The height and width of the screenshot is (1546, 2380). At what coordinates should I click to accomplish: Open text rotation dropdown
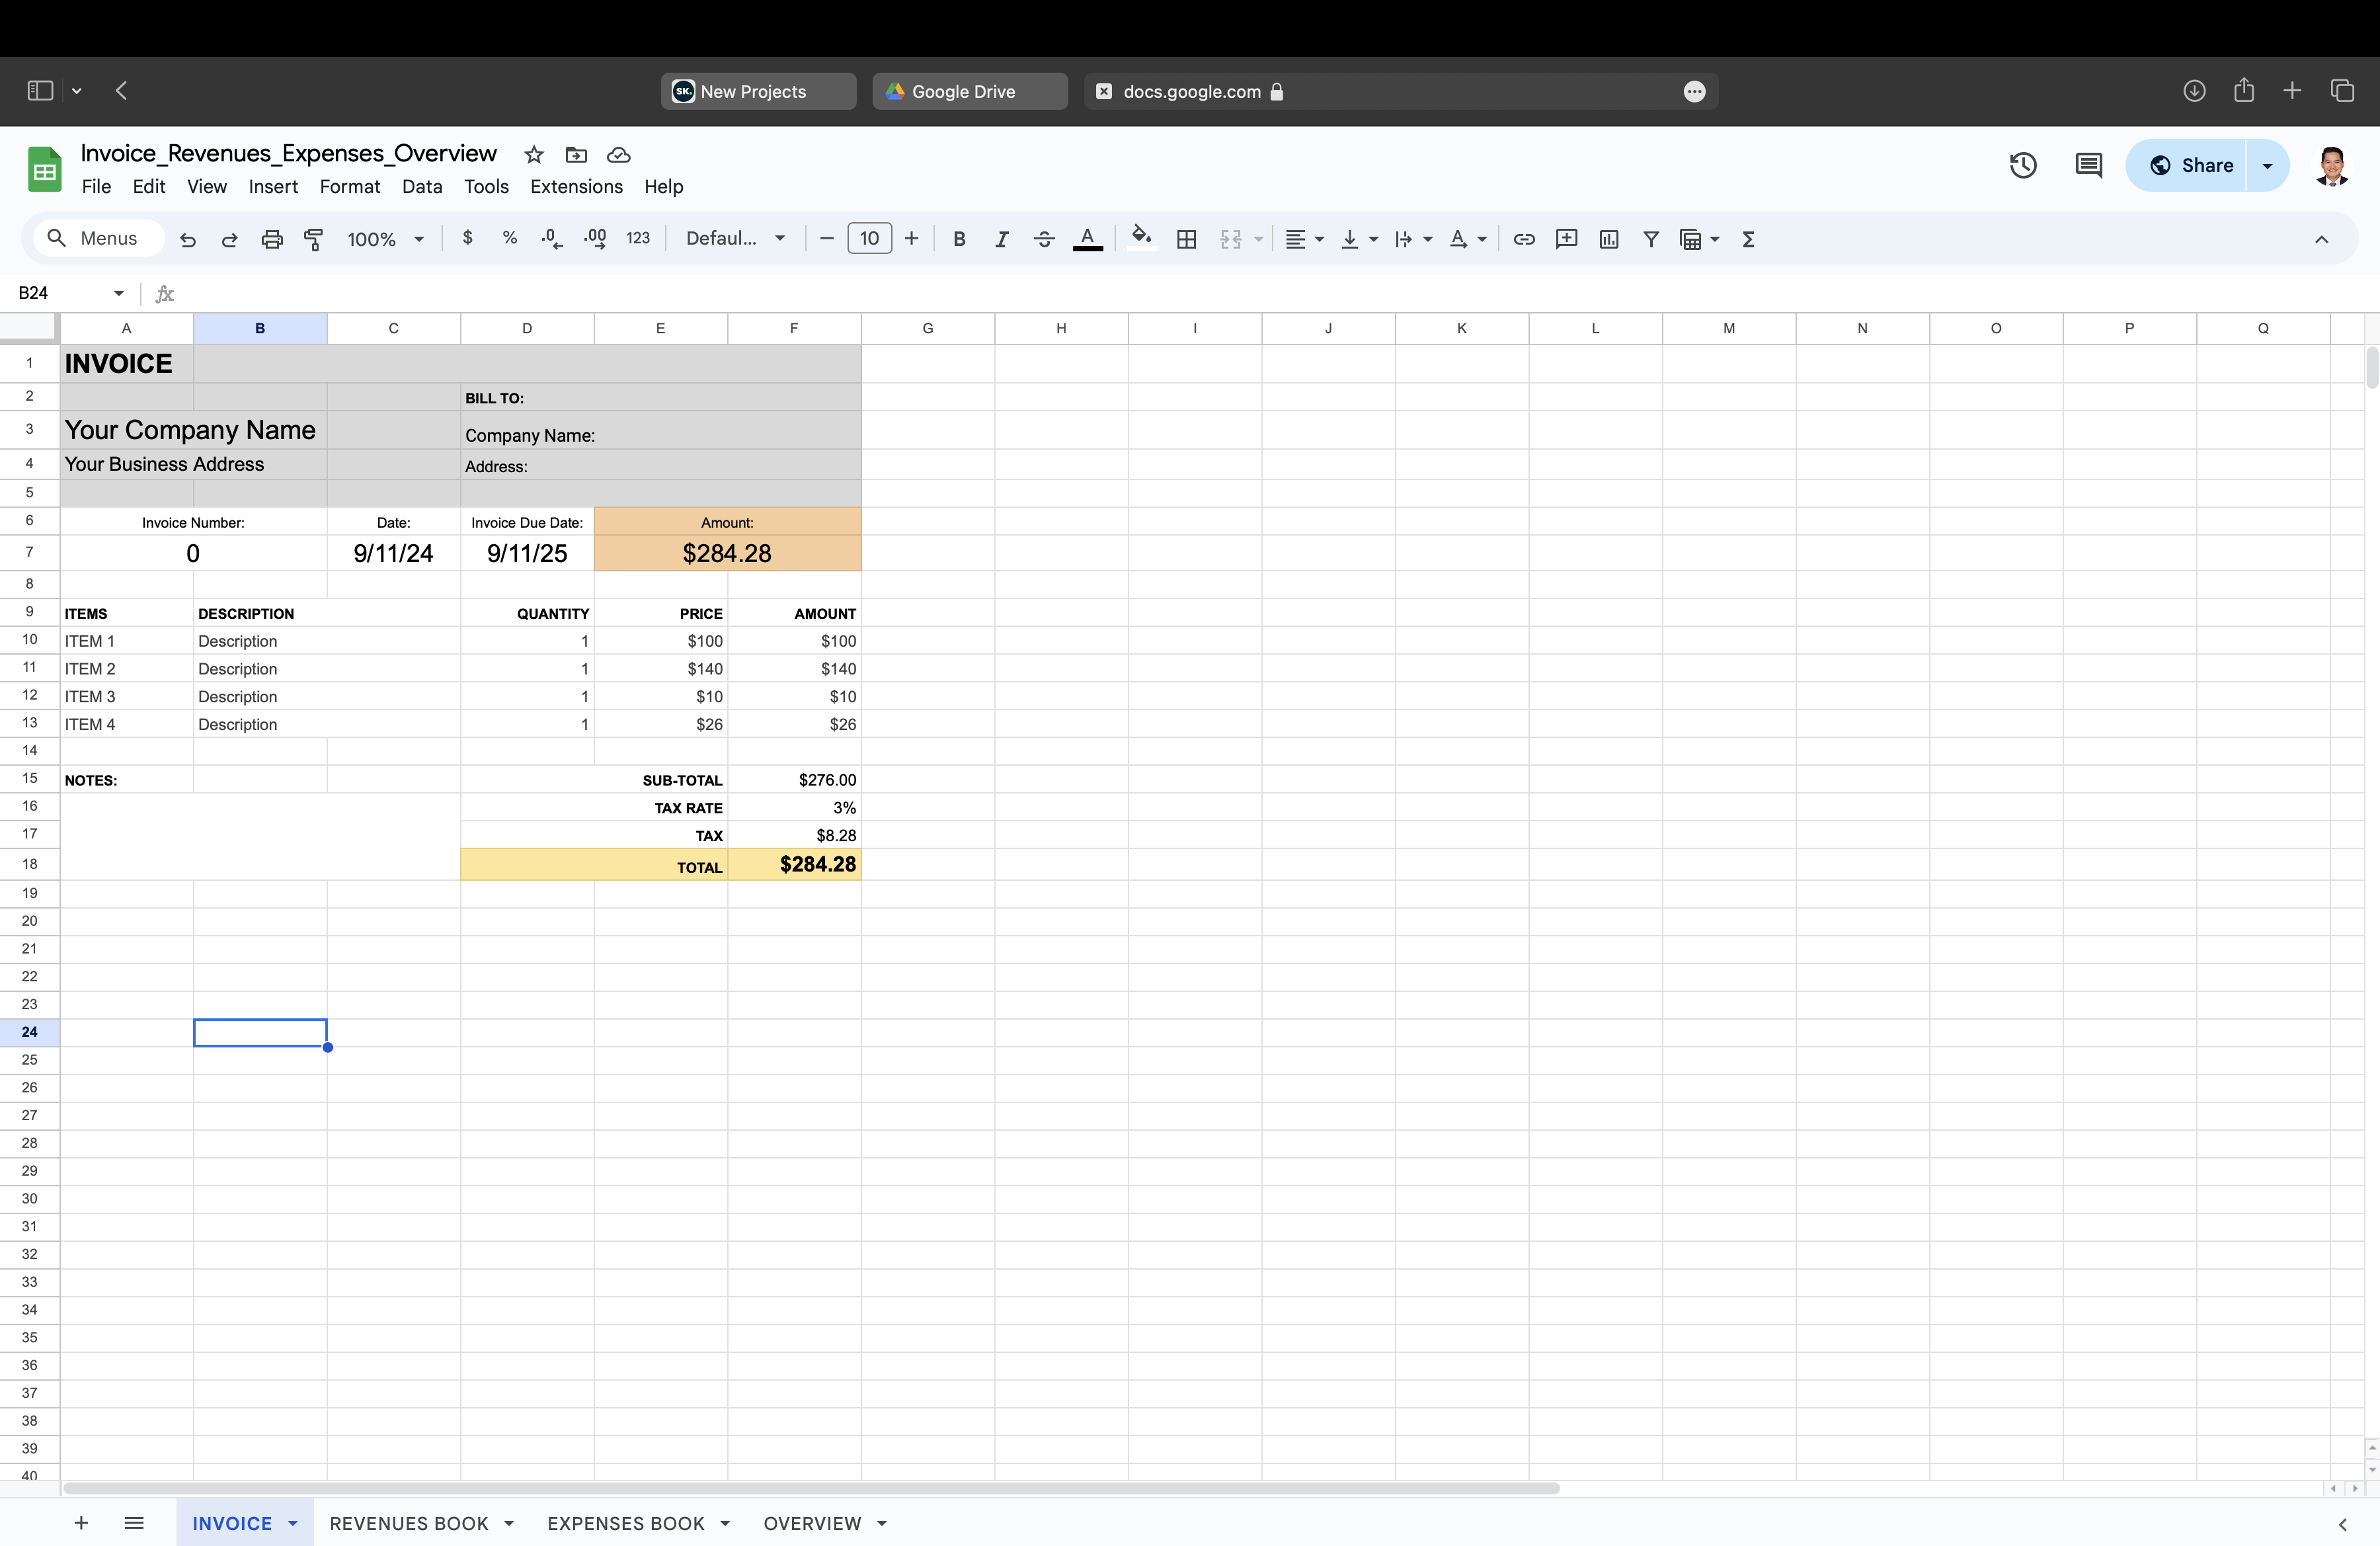[1467, 239]
